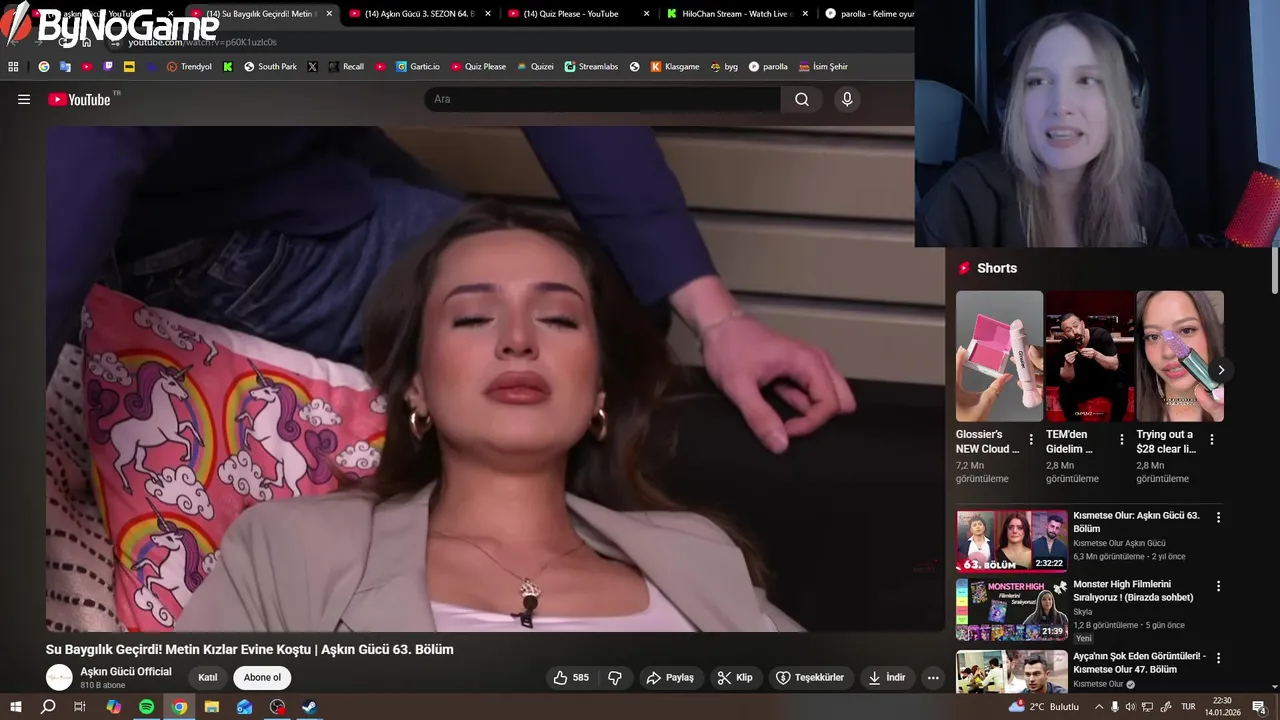Image resolution: width=1280 pixels, height=720 pixels.
Task: Open the Glossier's NEW Cloud short thumbnail
Action: click(x=999, y=356)
